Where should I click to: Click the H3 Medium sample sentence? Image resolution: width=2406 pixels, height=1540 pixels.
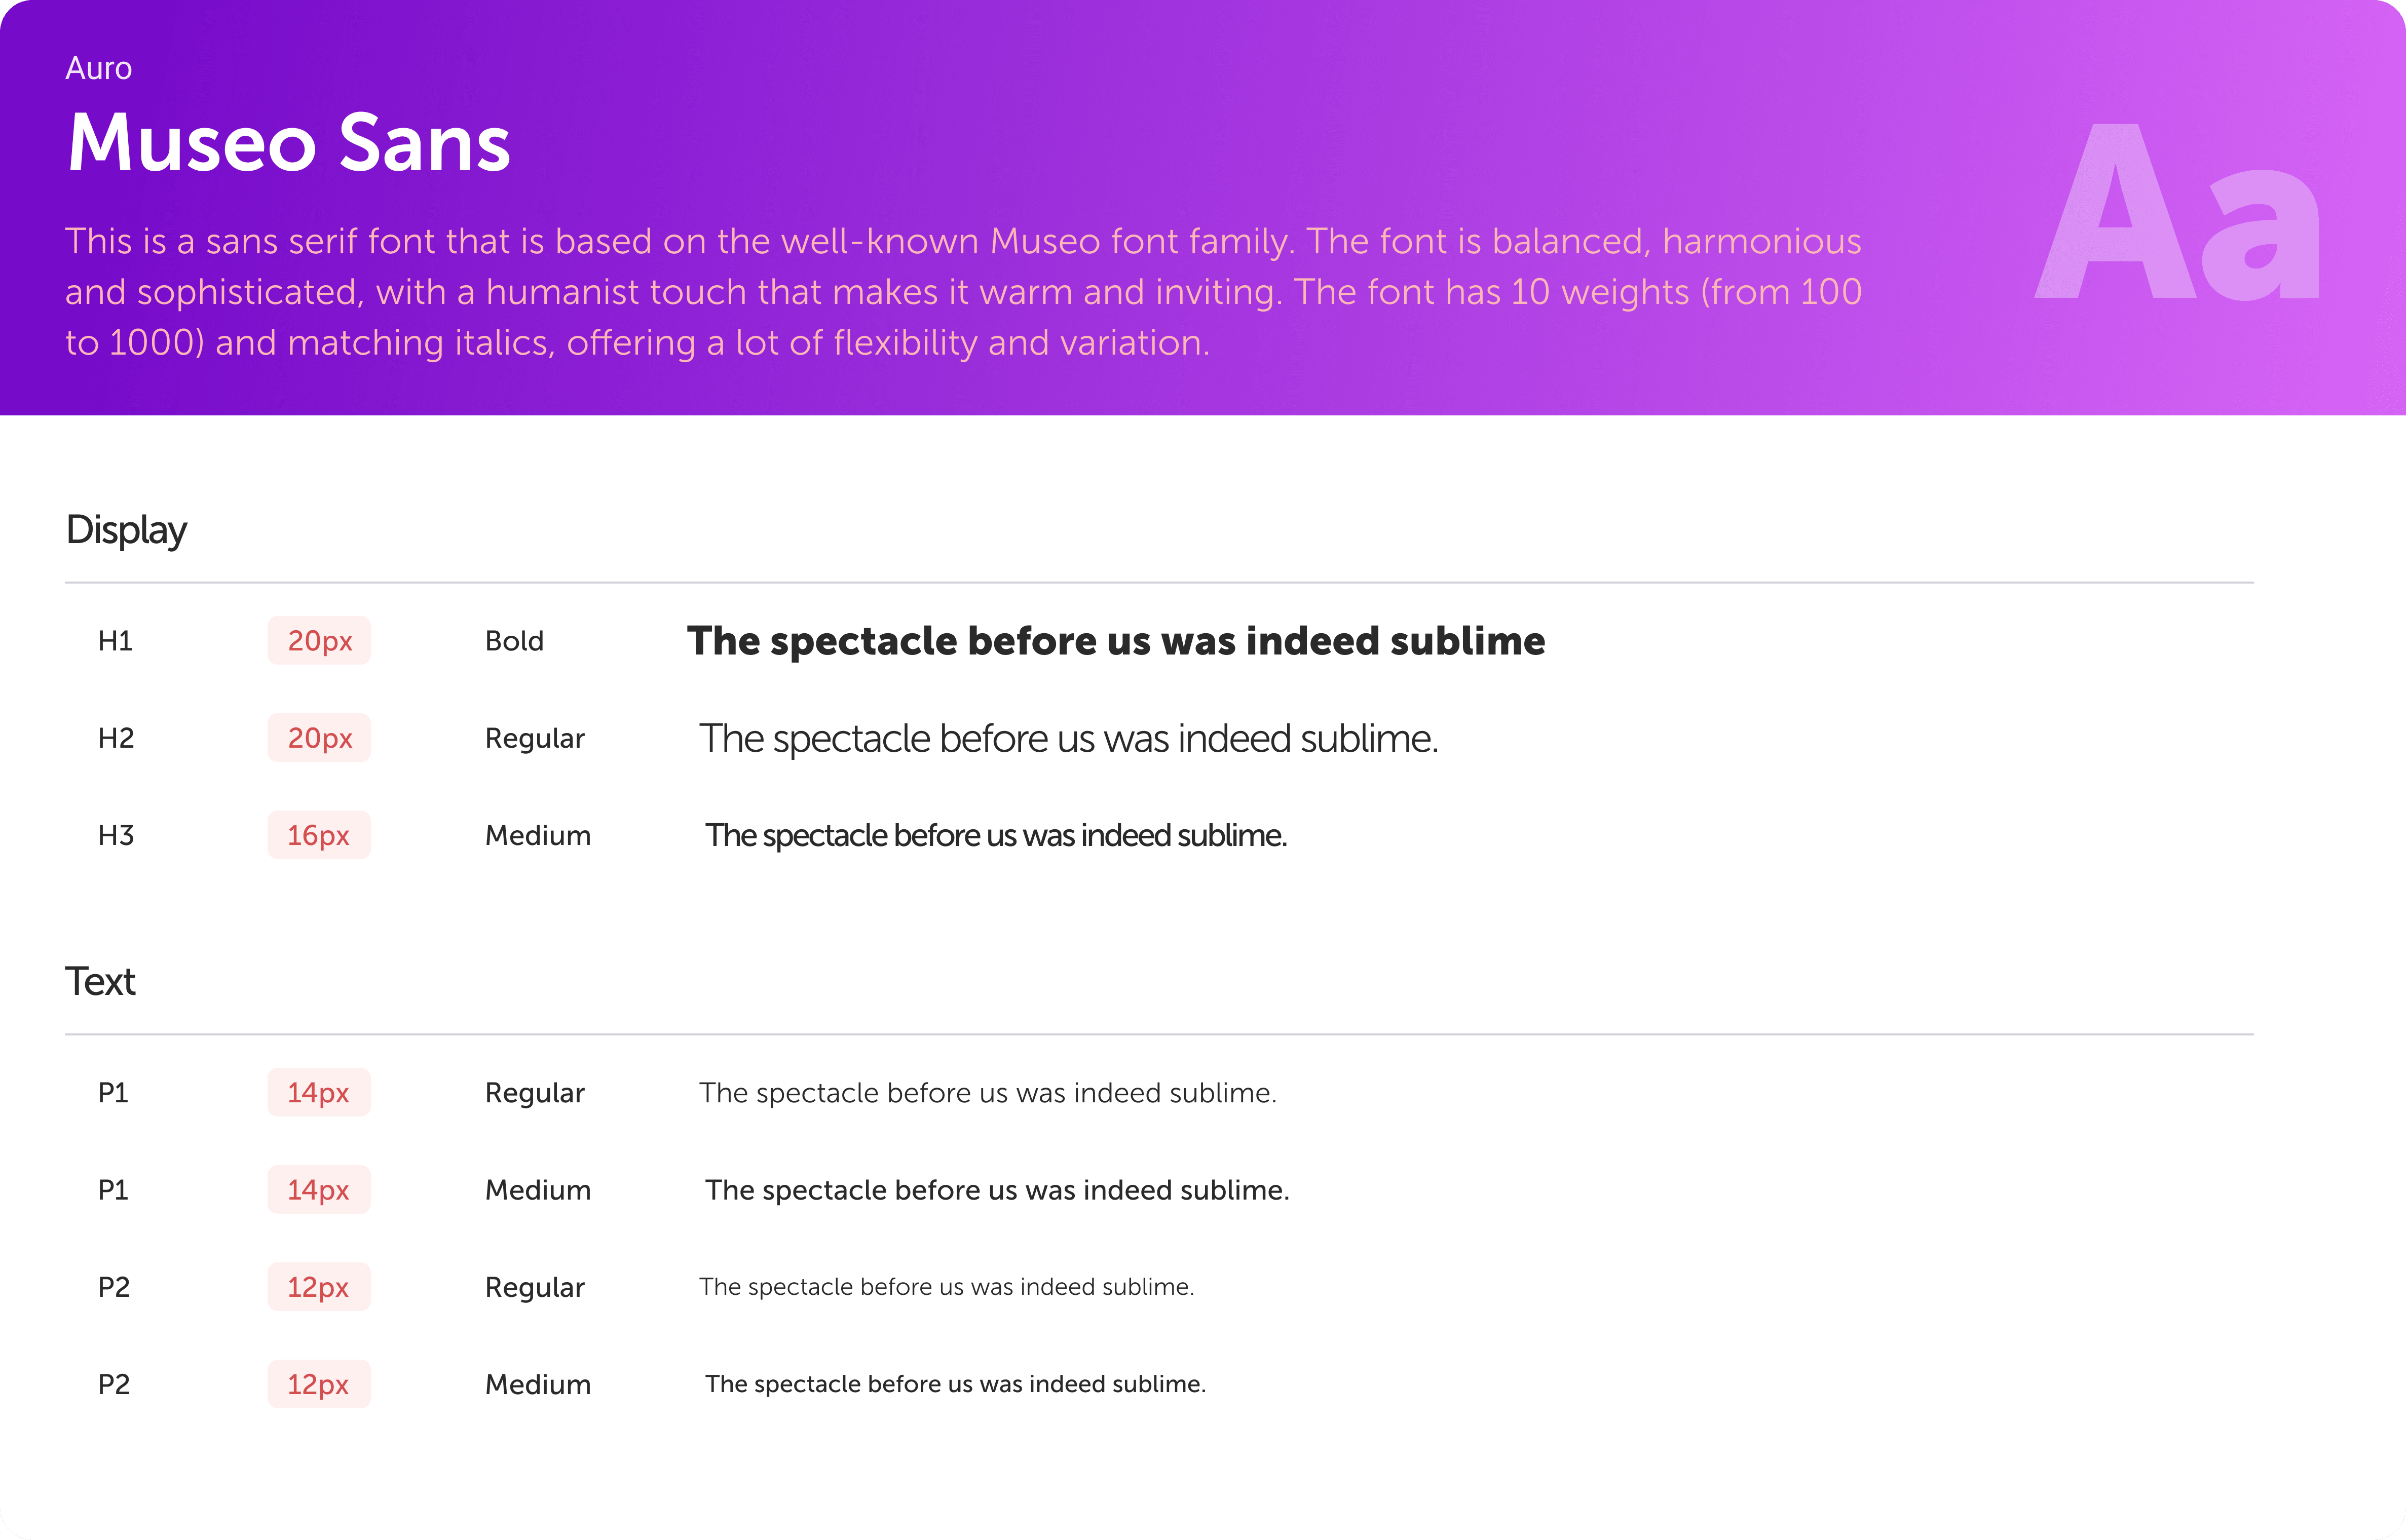pyautogui.click(x=996, y=835)
